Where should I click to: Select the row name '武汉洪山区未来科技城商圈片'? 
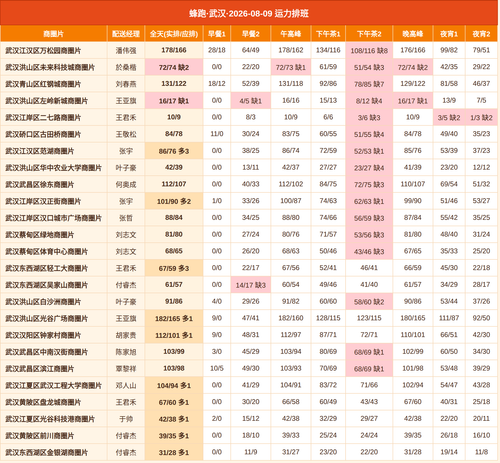[x=50, y=67]
